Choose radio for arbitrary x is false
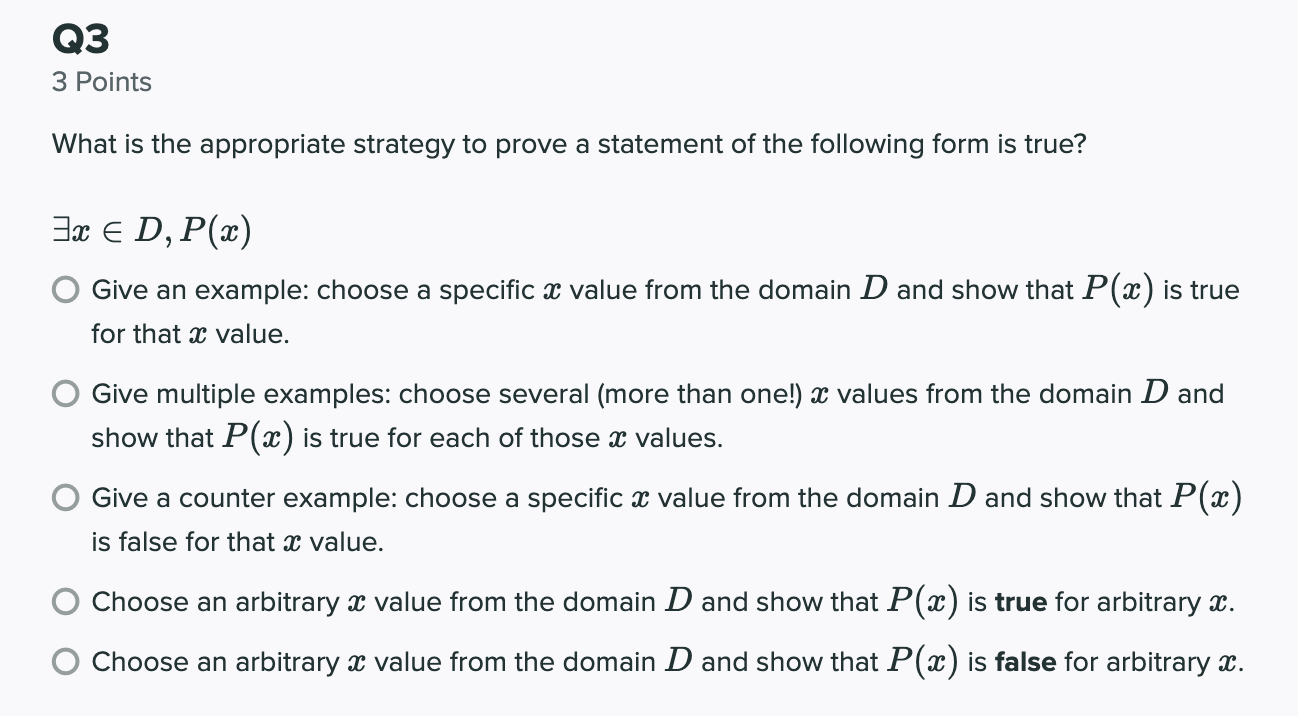 coord(67,663)
